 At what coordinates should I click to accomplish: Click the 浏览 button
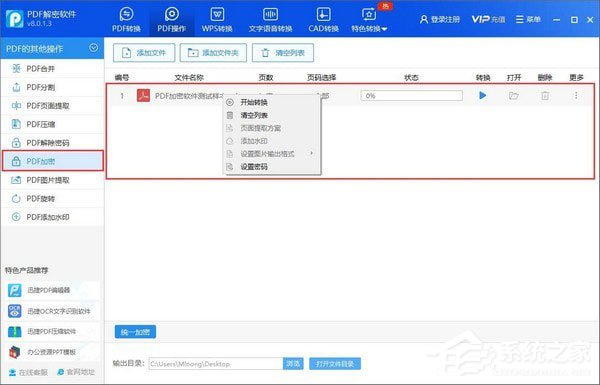point(293,364)
